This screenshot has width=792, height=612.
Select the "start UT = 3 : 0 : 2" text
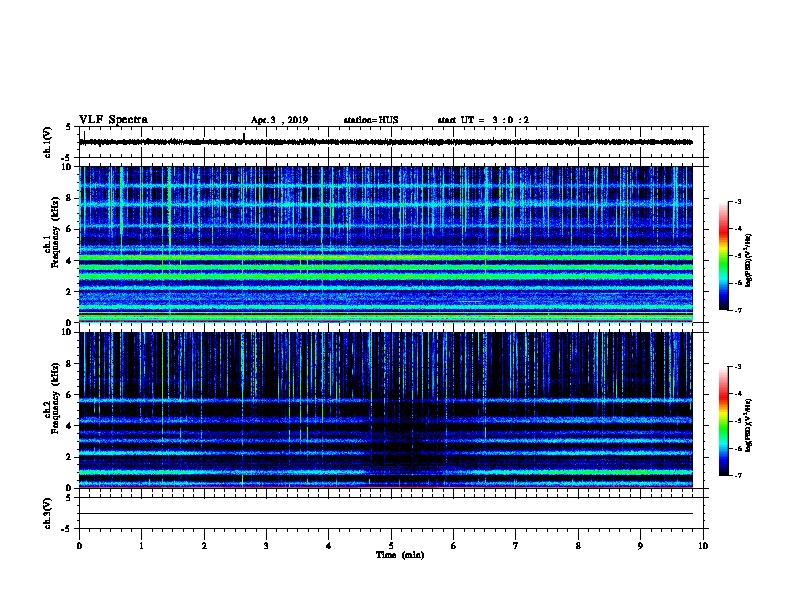pos(483,120)
